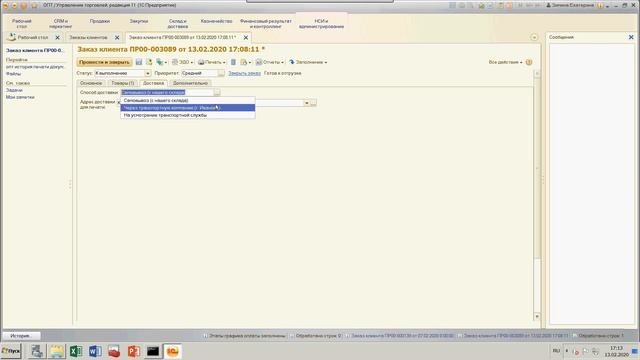This screenshot has width=640, height=360.
Task: Select На усмотрение транспортной службы option
Action: pyautogui.click(x=187, y=115)
